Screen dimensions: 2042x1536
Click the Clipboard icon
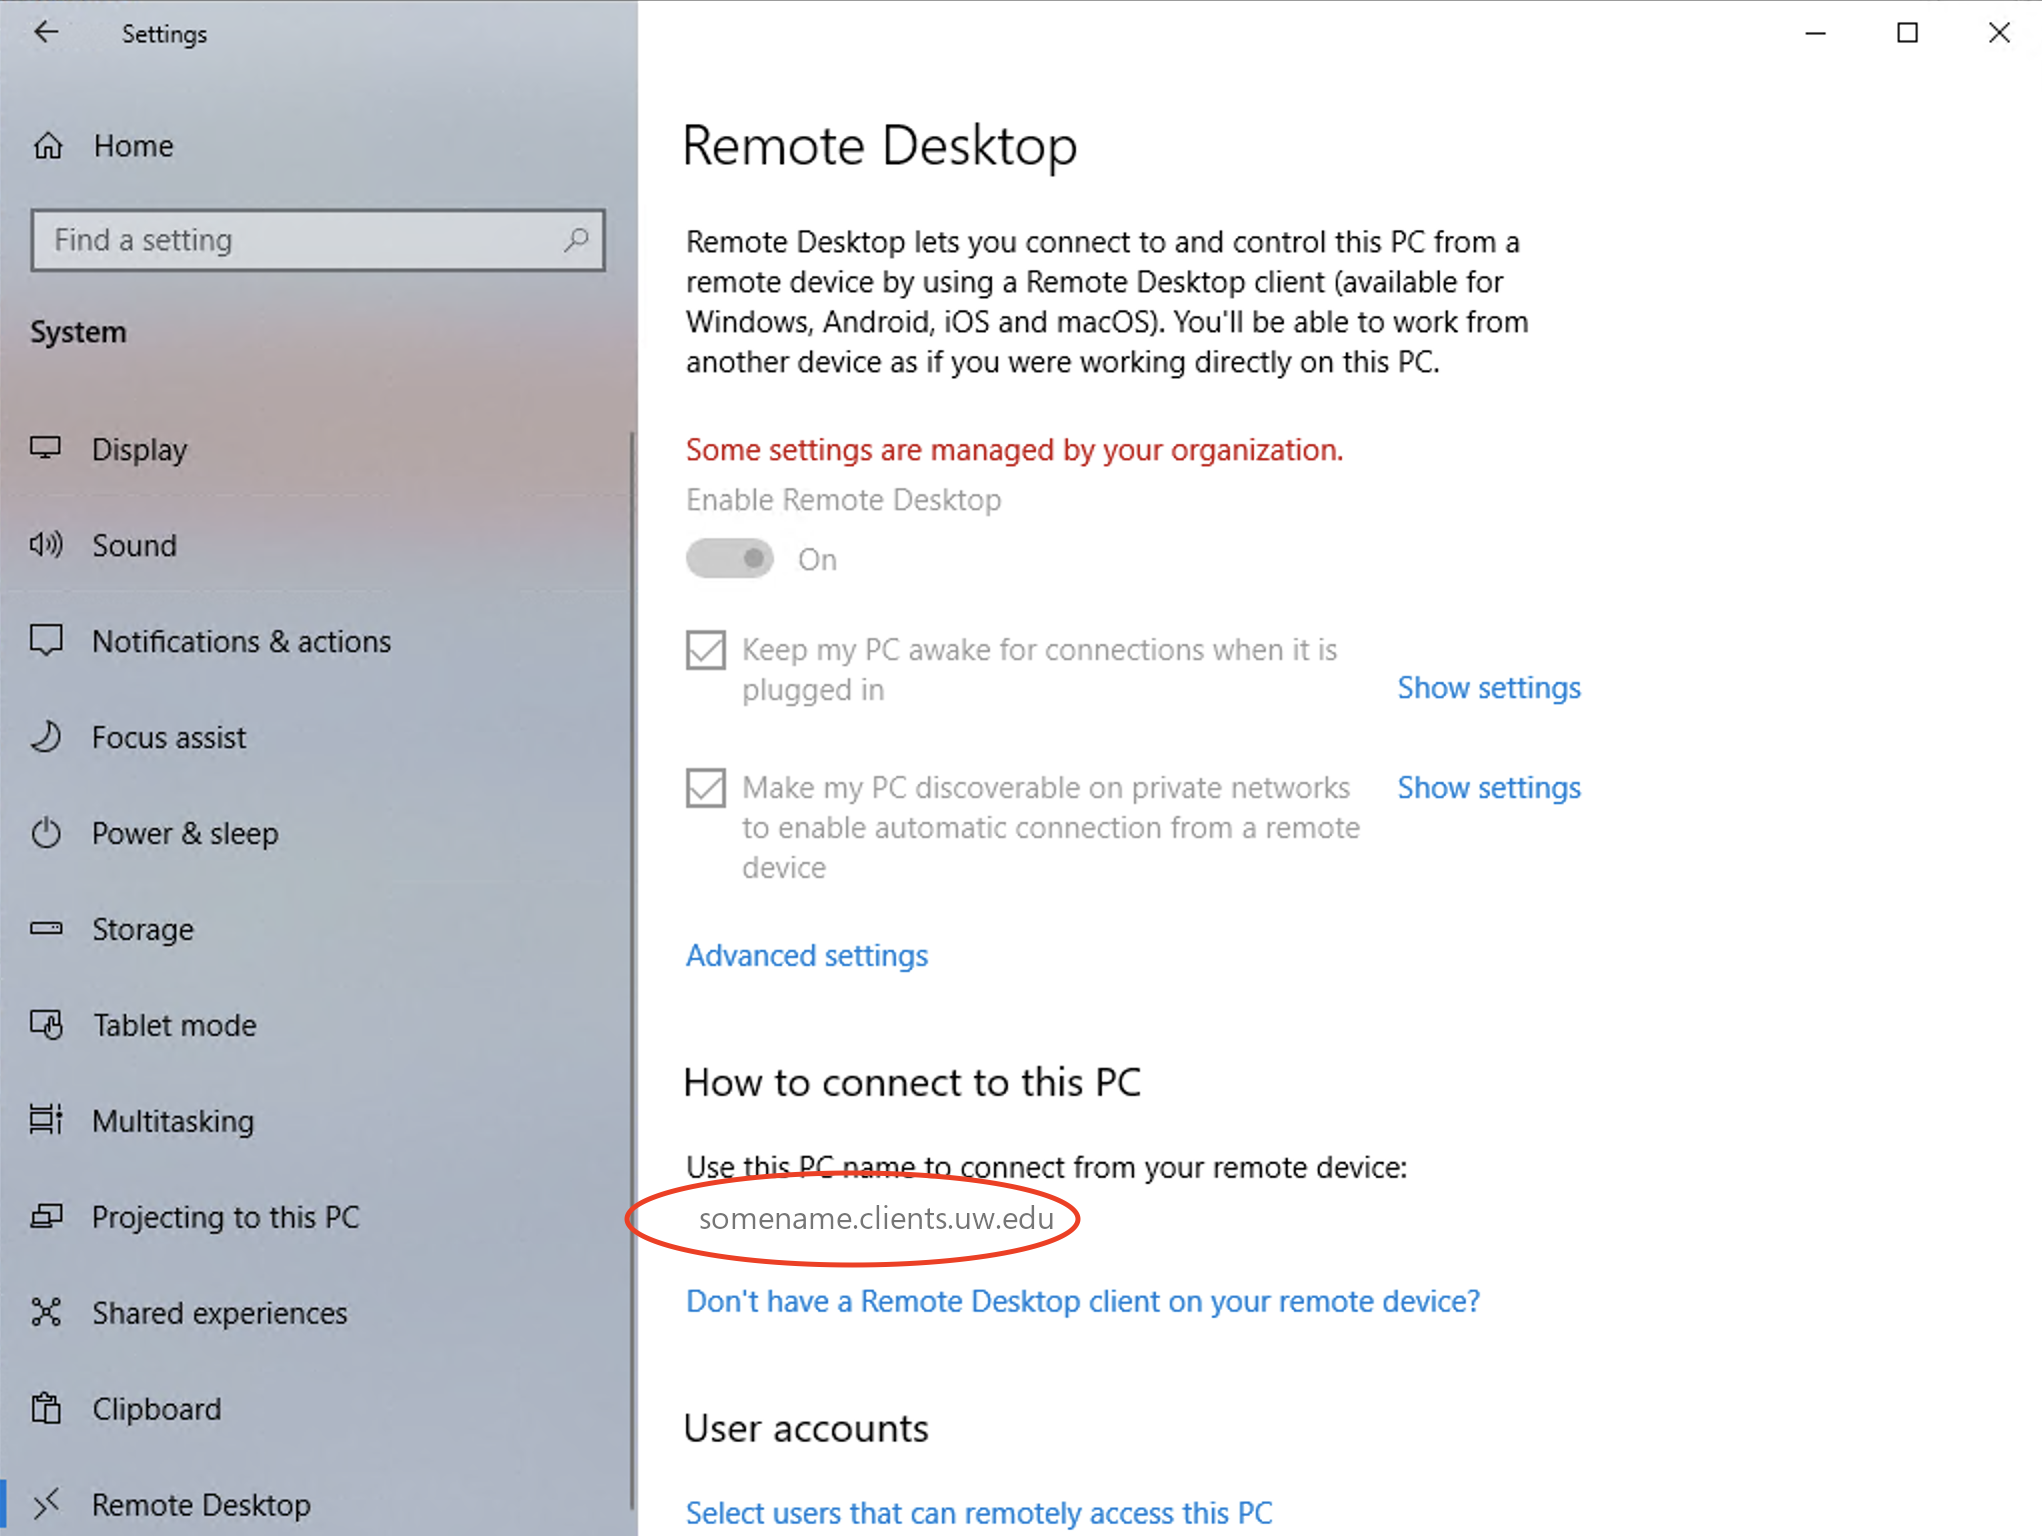[x=46, y=1408]
